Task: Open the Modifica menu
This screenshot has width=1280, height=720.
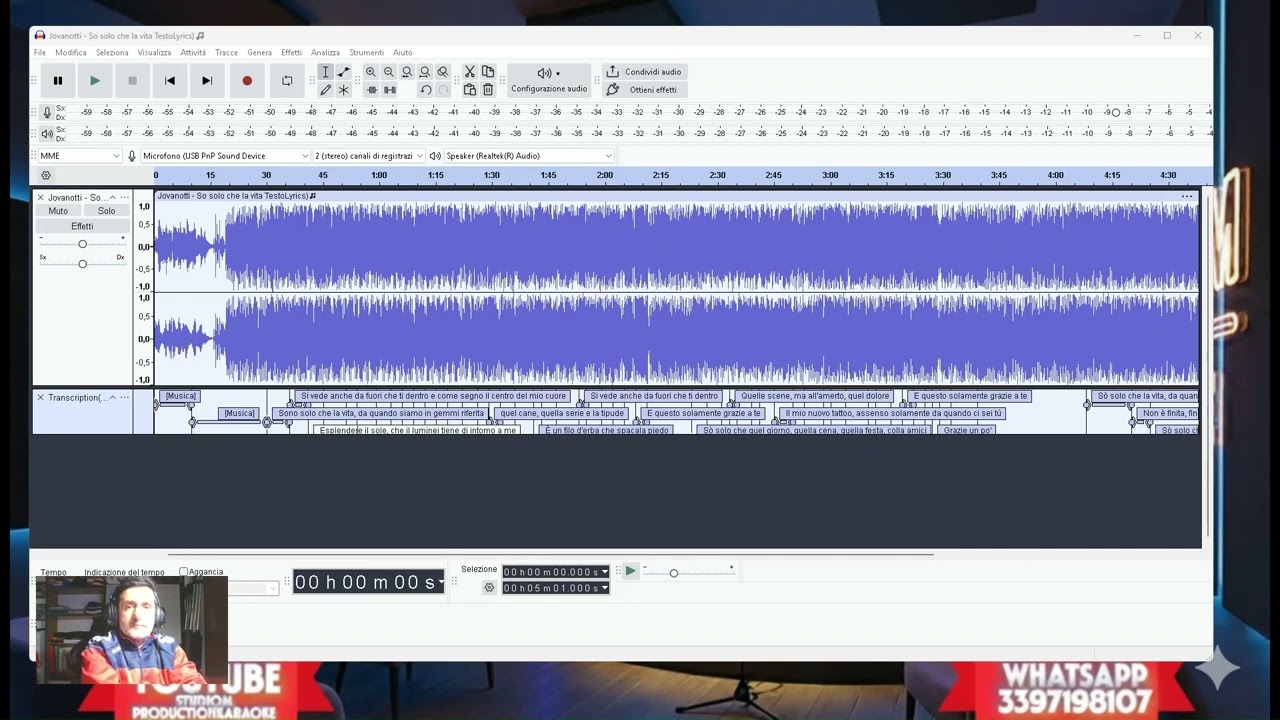Action: (71, 53)
